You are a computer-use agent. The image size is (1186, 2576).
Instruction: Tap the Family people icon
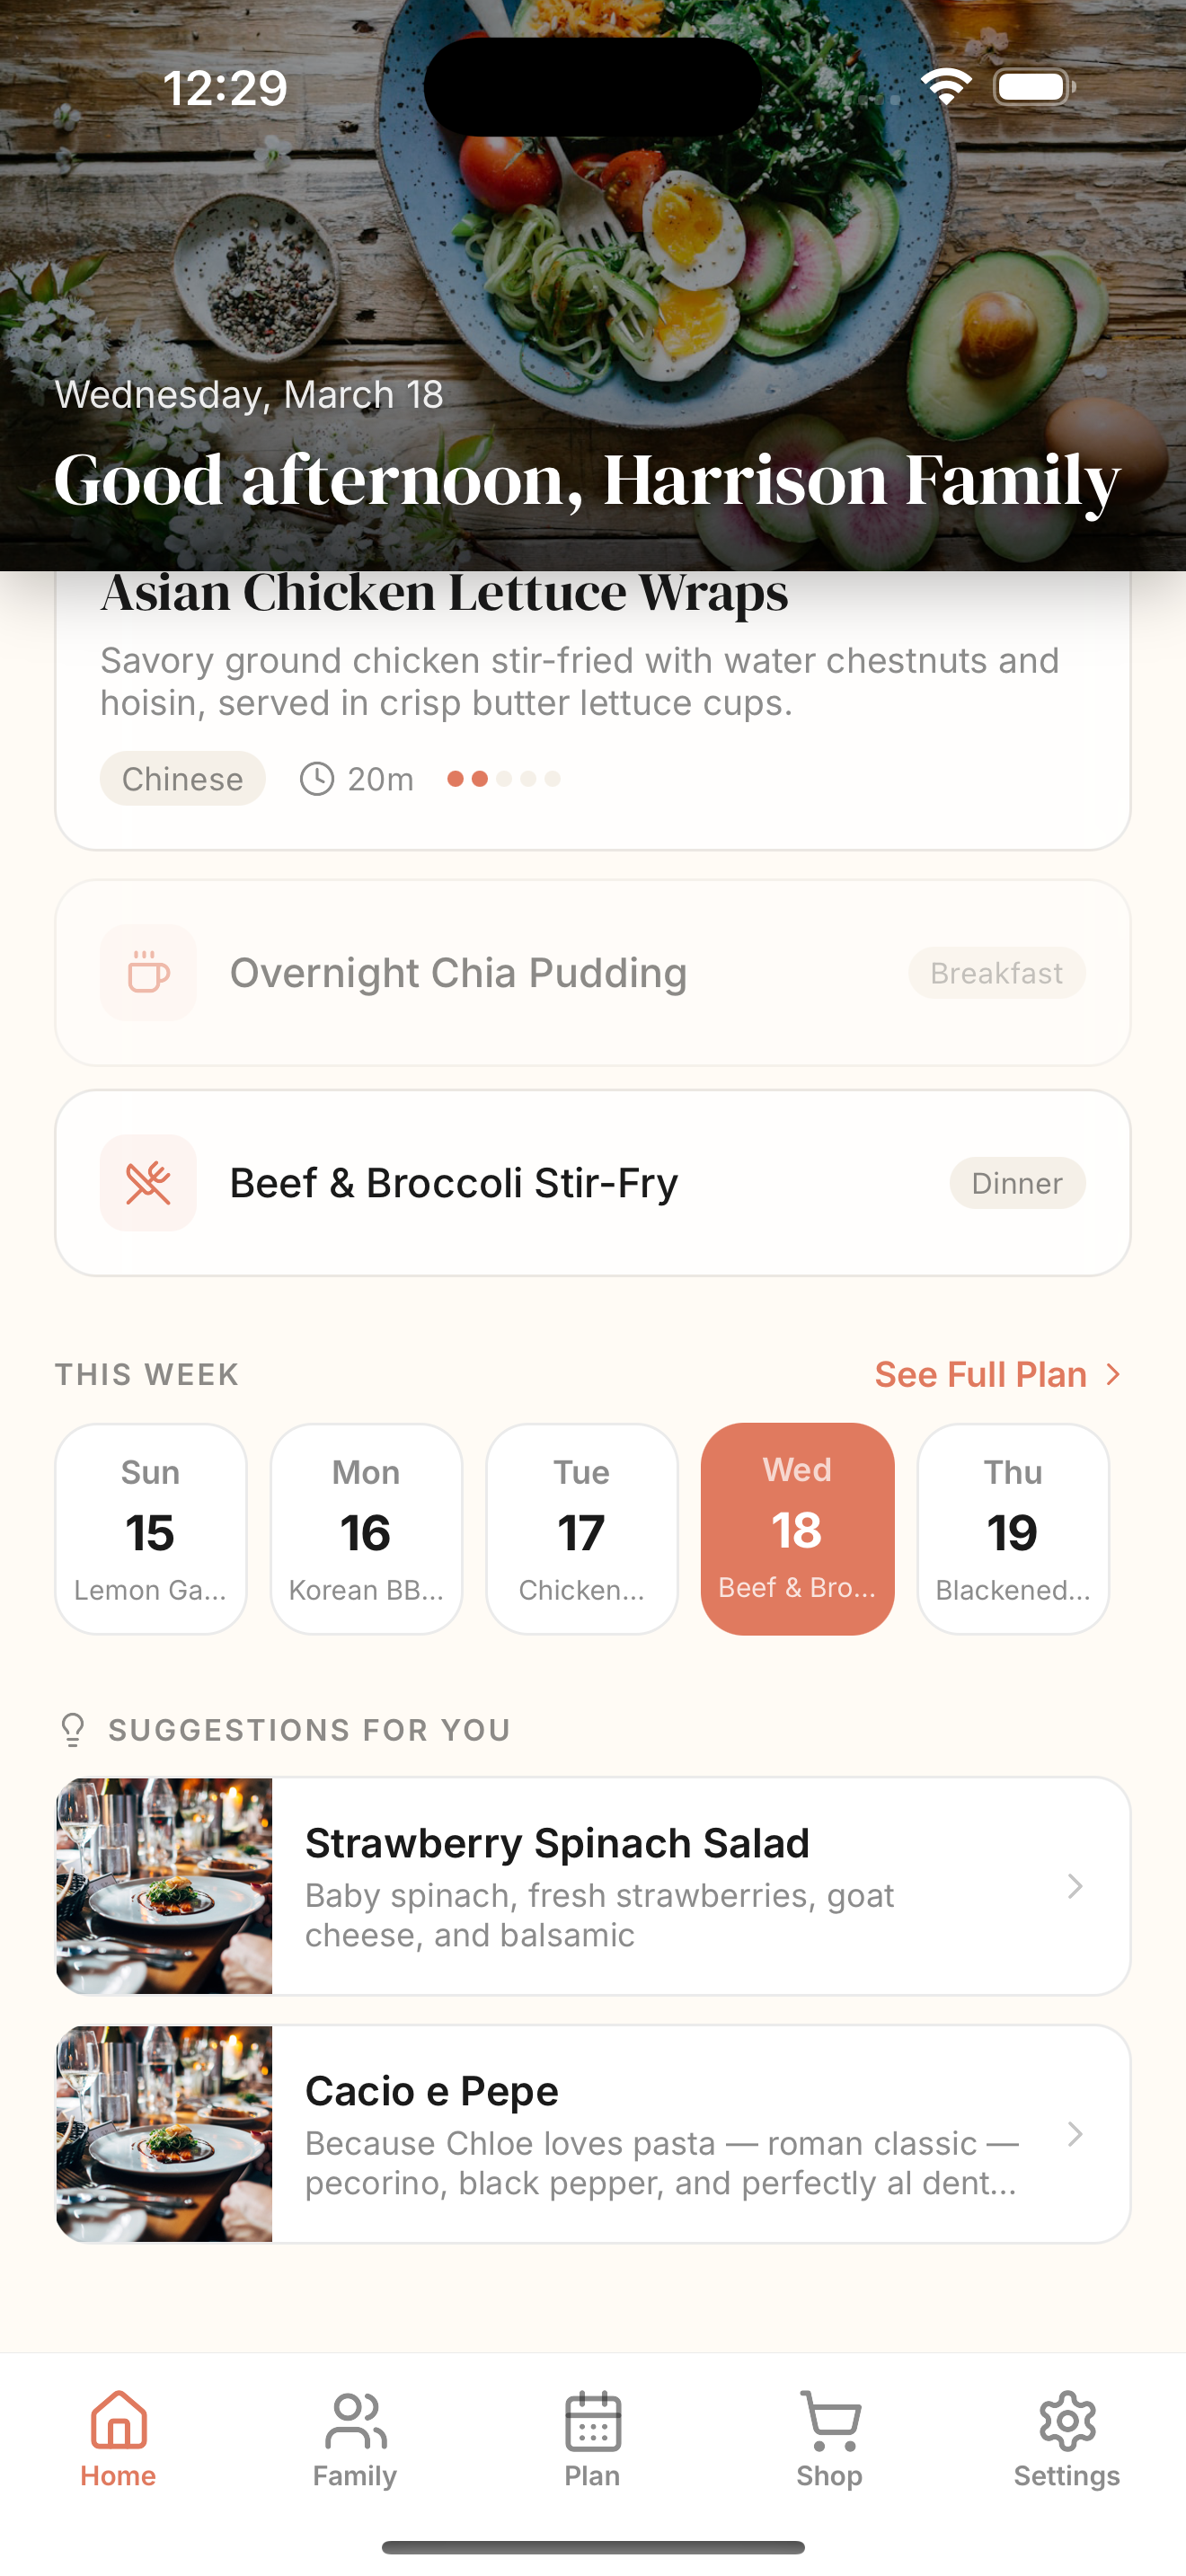pos(355,2420)
